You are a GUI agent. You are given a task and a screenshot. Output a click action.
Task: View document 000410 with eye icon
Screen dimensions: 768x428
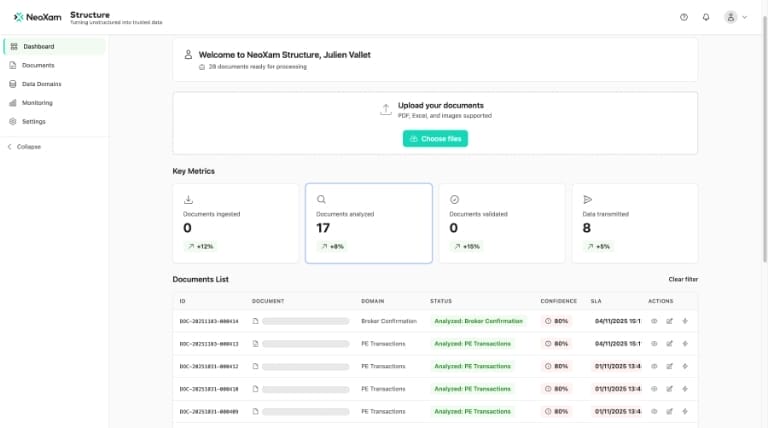pyautogui.click(x=654, y=389)
